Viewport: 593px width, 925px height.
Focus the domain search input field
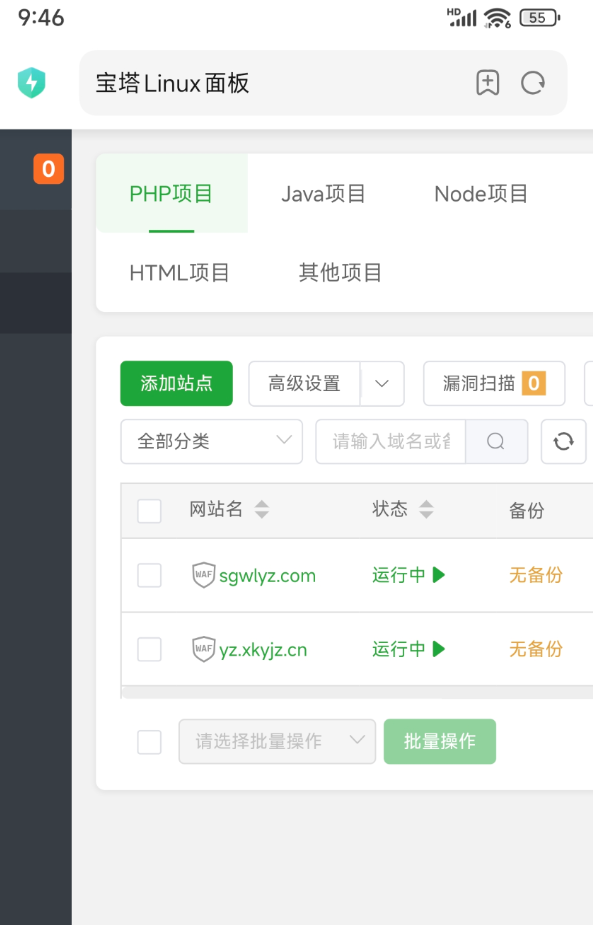pyautogui.click(x=391, y=441)
